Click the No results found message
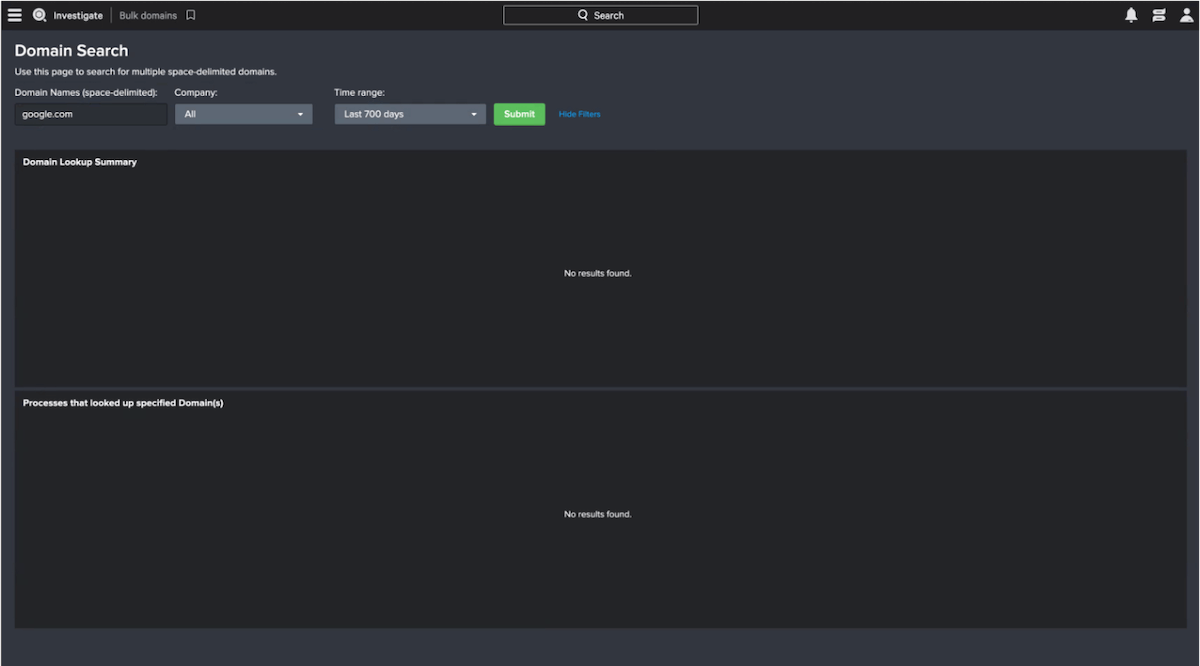The height and width of the screenshot is (666, 1200). [x=597, y=272]
